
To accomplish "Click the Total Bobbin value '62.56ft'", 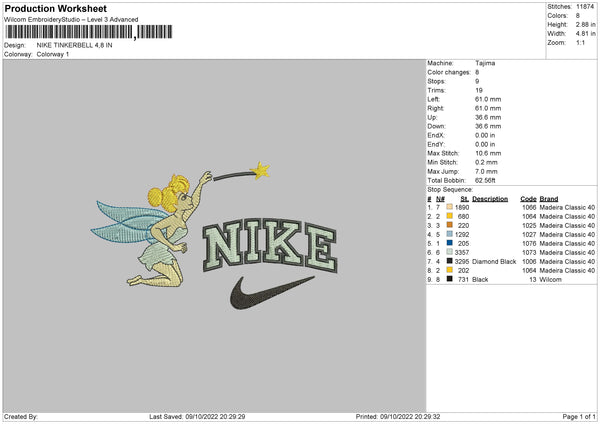I will (485, 180).
